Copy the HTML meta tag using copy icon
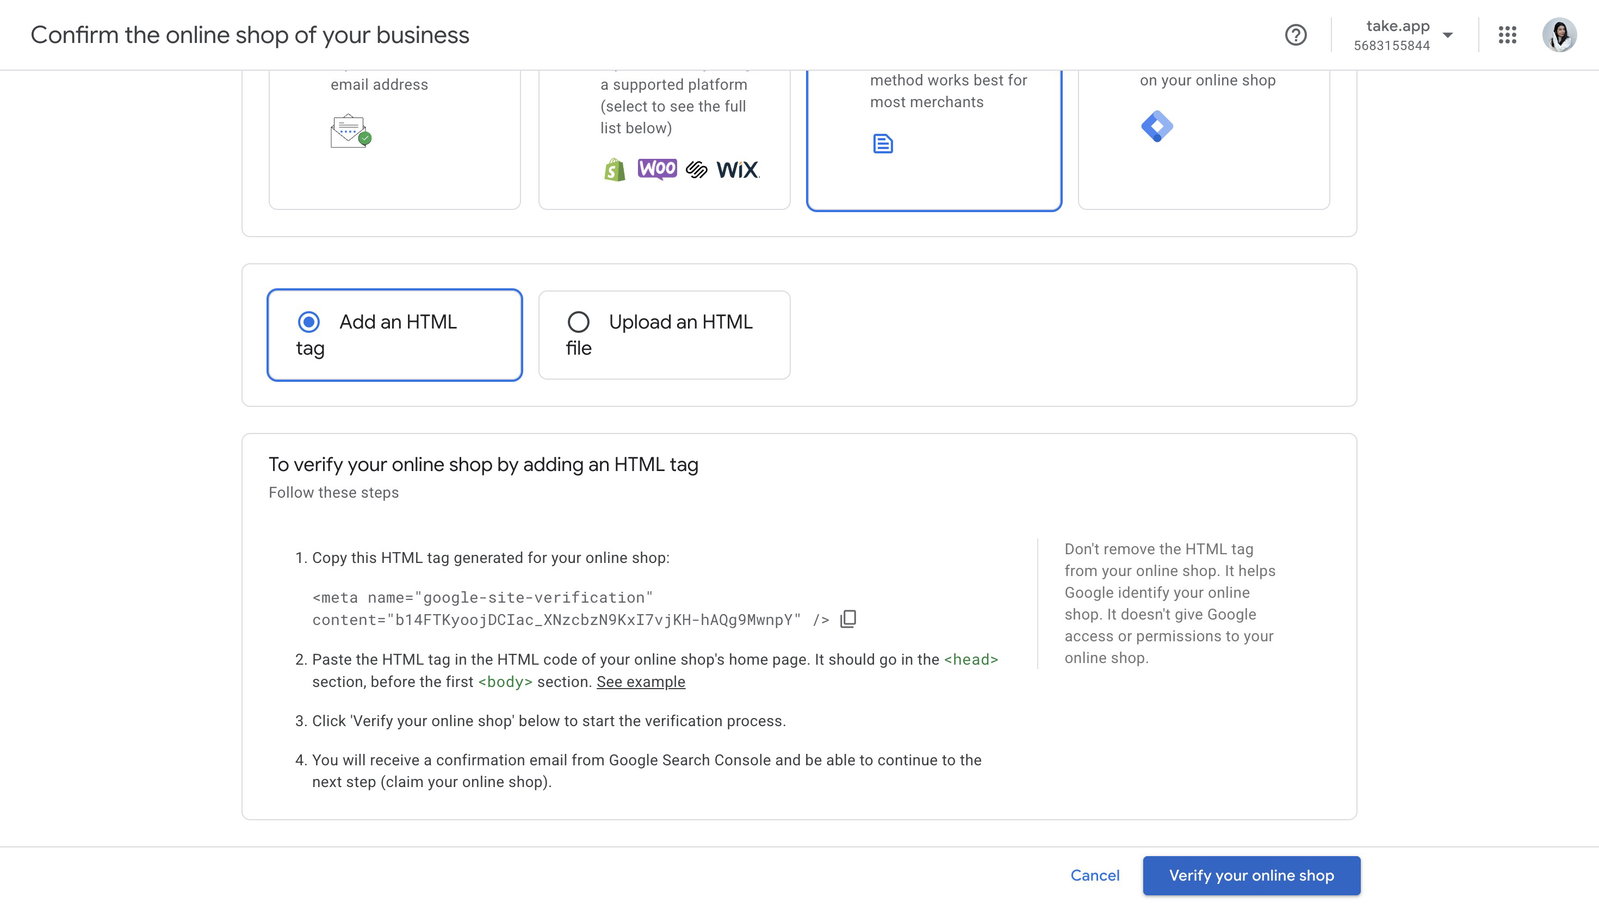Screen dimensions: 1599x904 [x=848, y=619]
